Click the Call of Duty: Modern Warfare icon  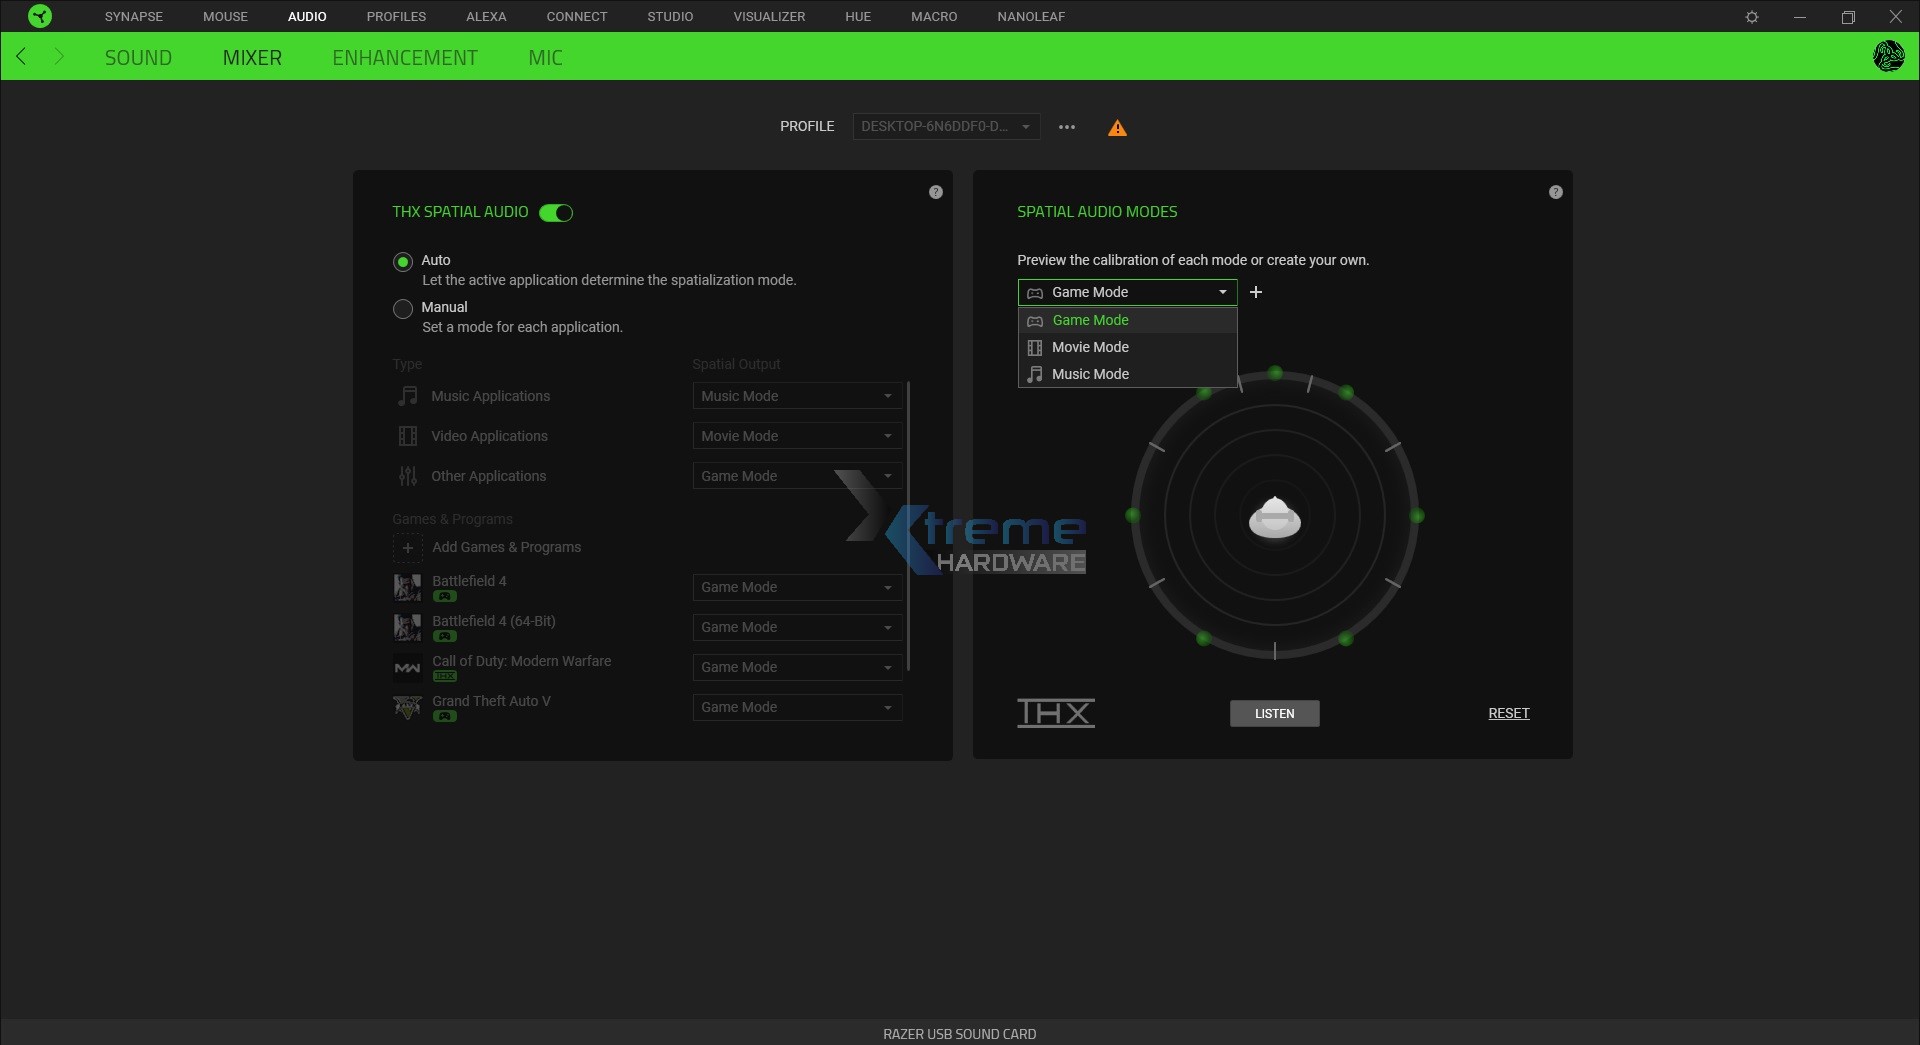406,667
